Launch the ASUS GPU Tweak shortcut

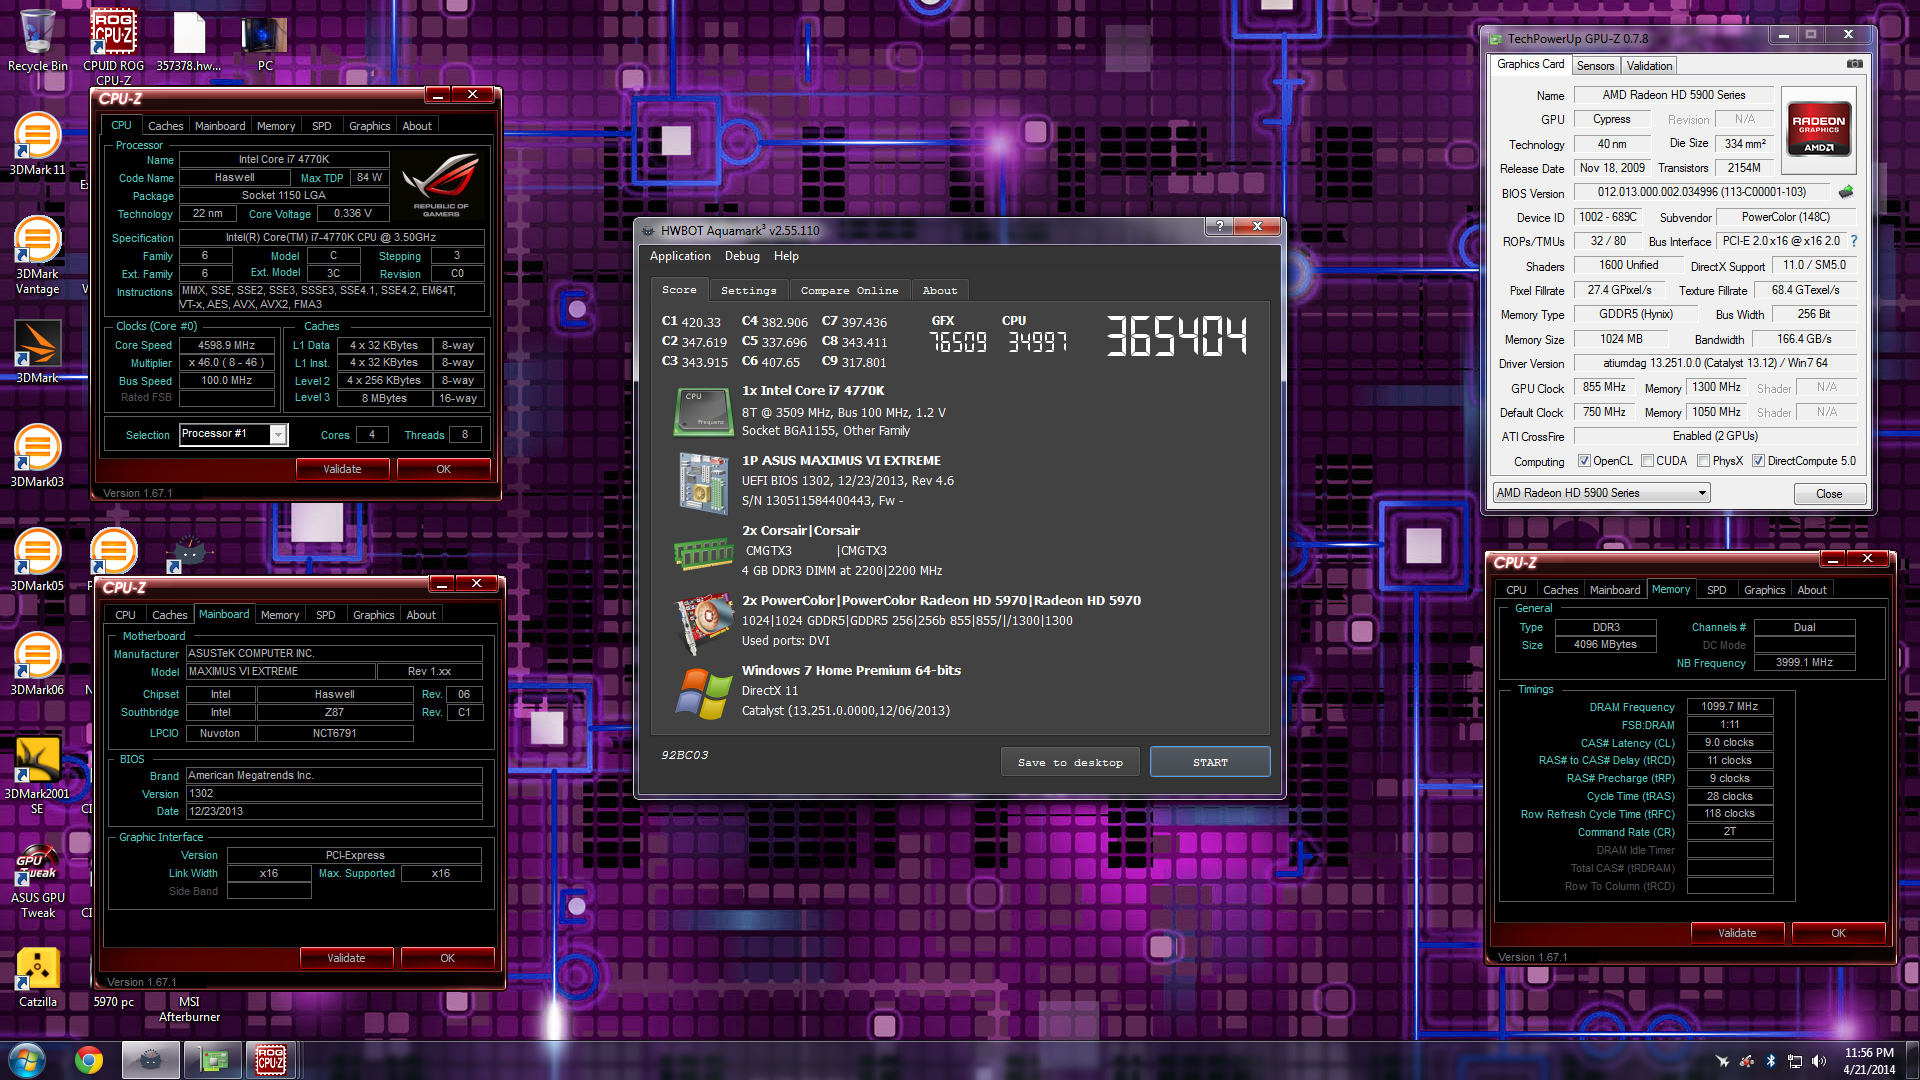[x=37, y=880]
